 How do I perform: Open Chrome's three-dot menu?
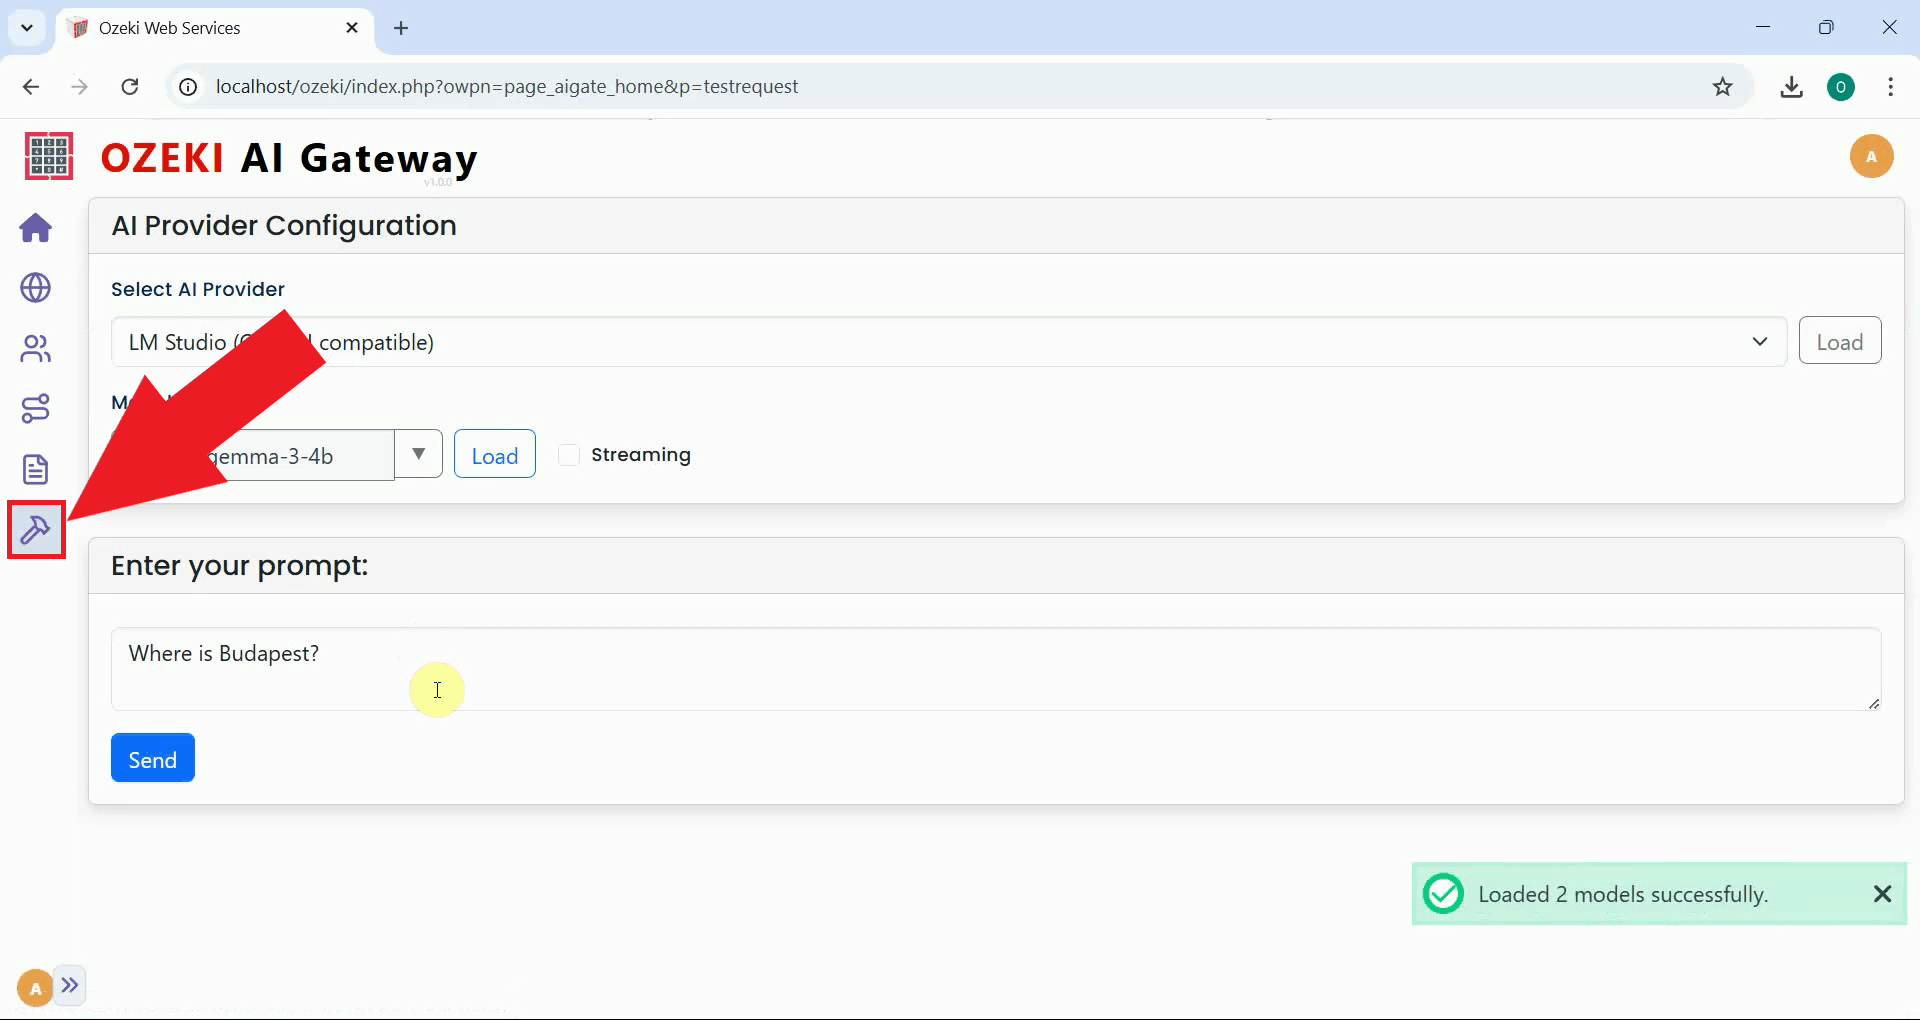tap(1891, 87)
